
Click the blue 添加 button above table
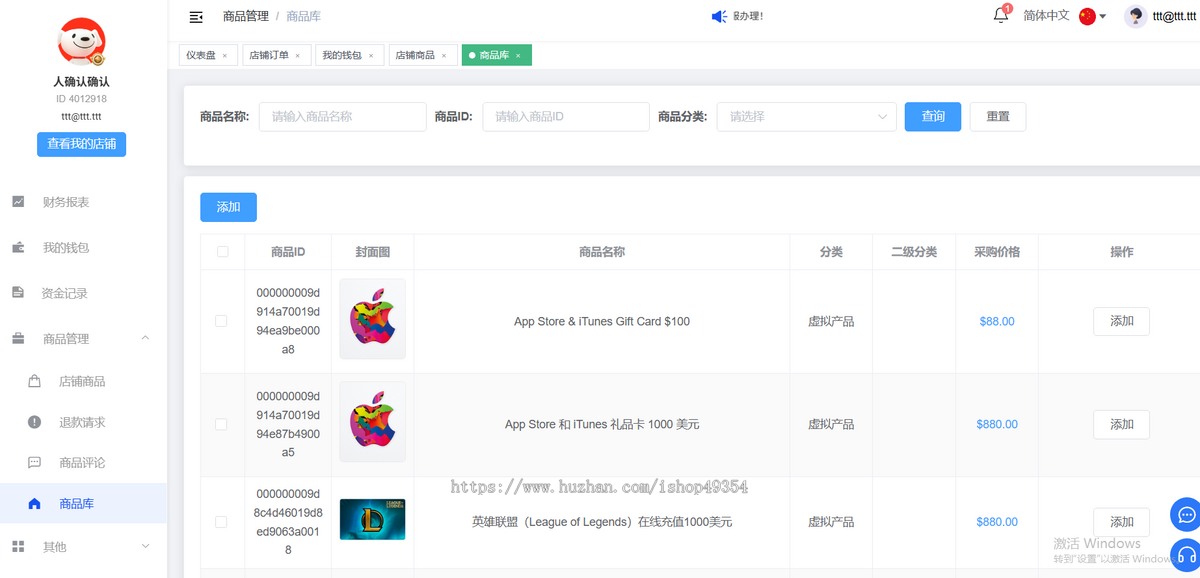pyautogui.click(x=228, y=207)
